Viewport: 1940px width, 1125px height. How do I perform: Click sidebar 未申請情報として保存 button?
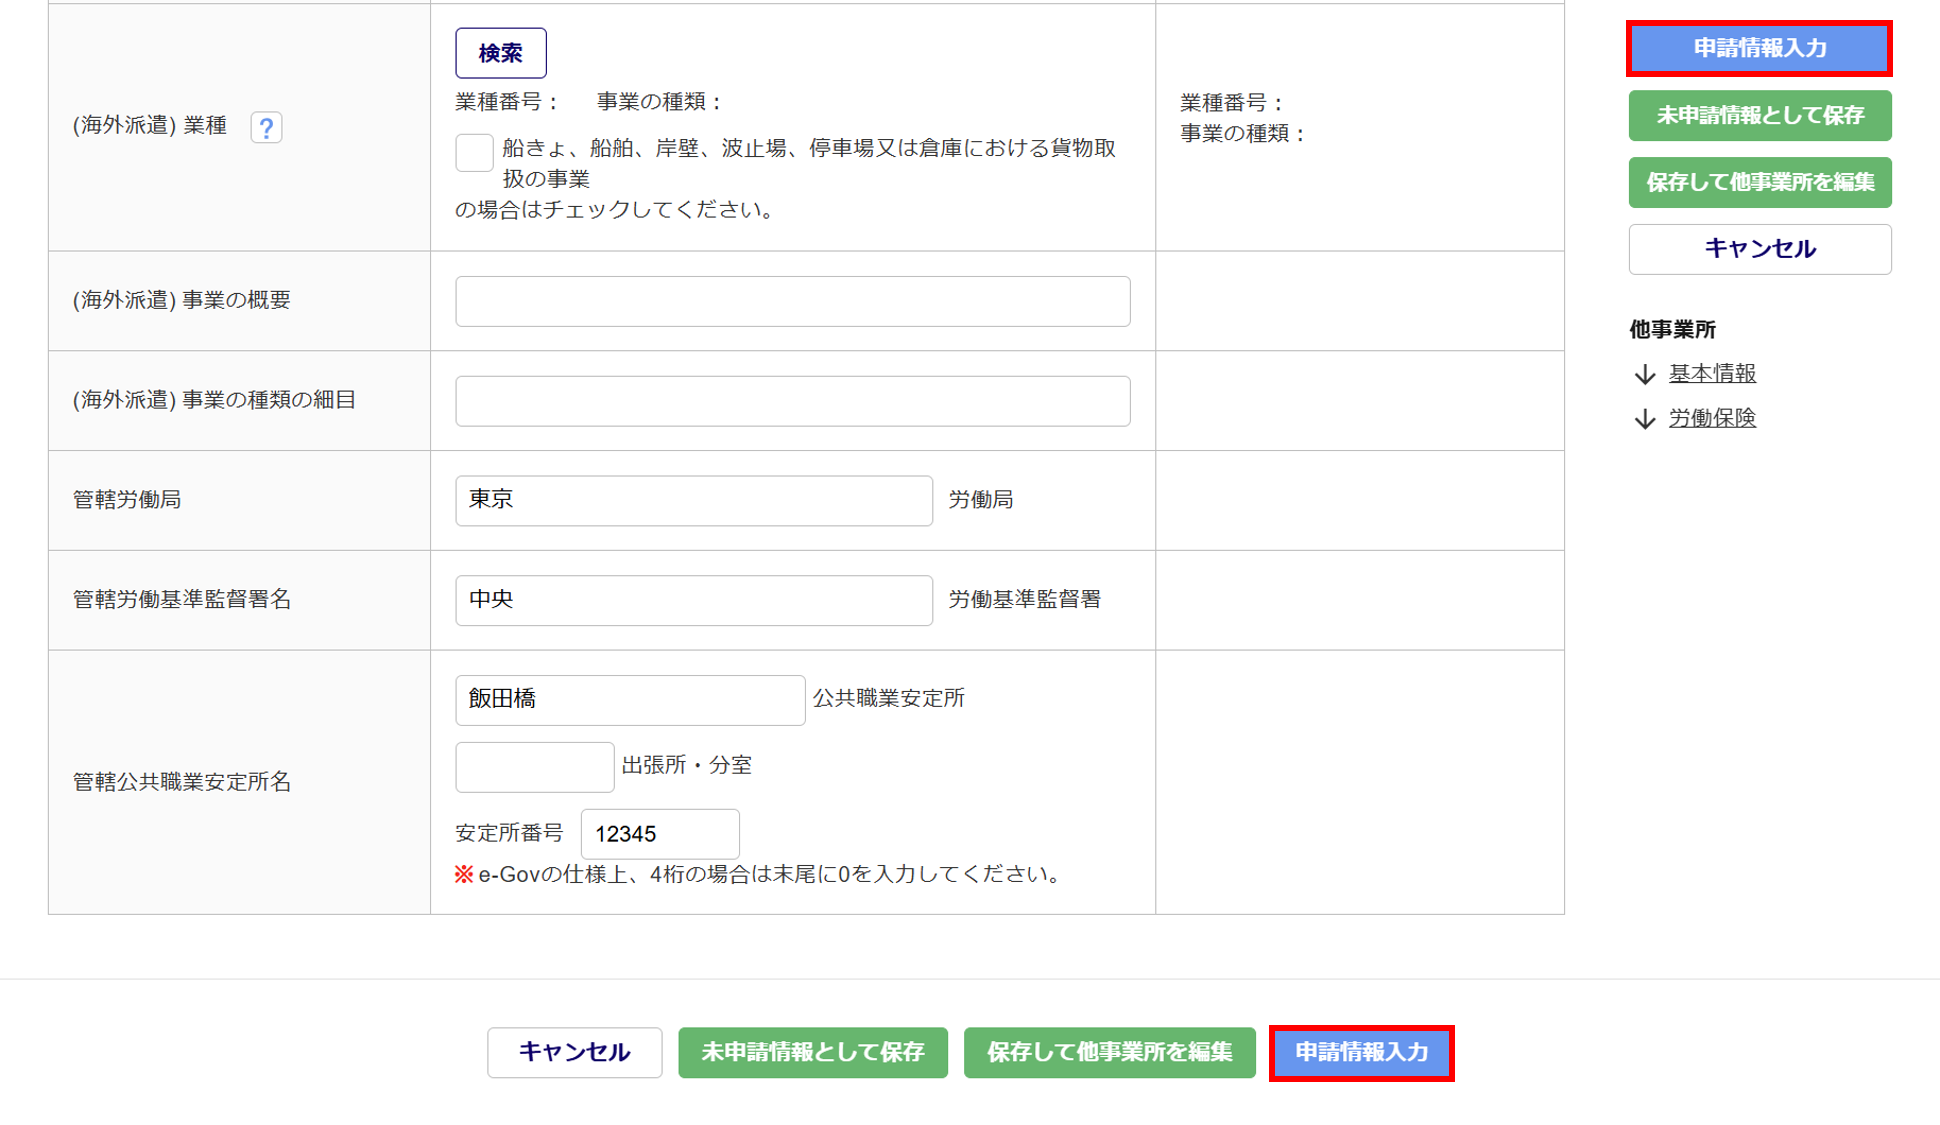pos(1759,116)
